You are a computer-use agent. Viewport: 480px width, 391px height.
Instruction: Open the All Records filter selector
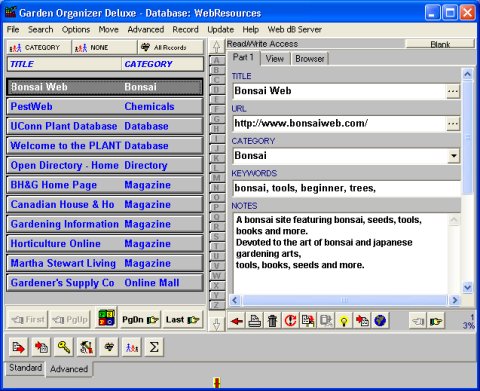[171, 48]
